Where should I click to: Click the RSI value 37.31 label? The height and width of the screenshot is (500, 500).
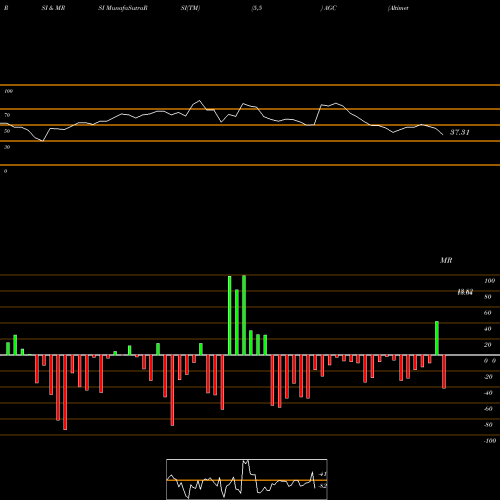(460, 132)
